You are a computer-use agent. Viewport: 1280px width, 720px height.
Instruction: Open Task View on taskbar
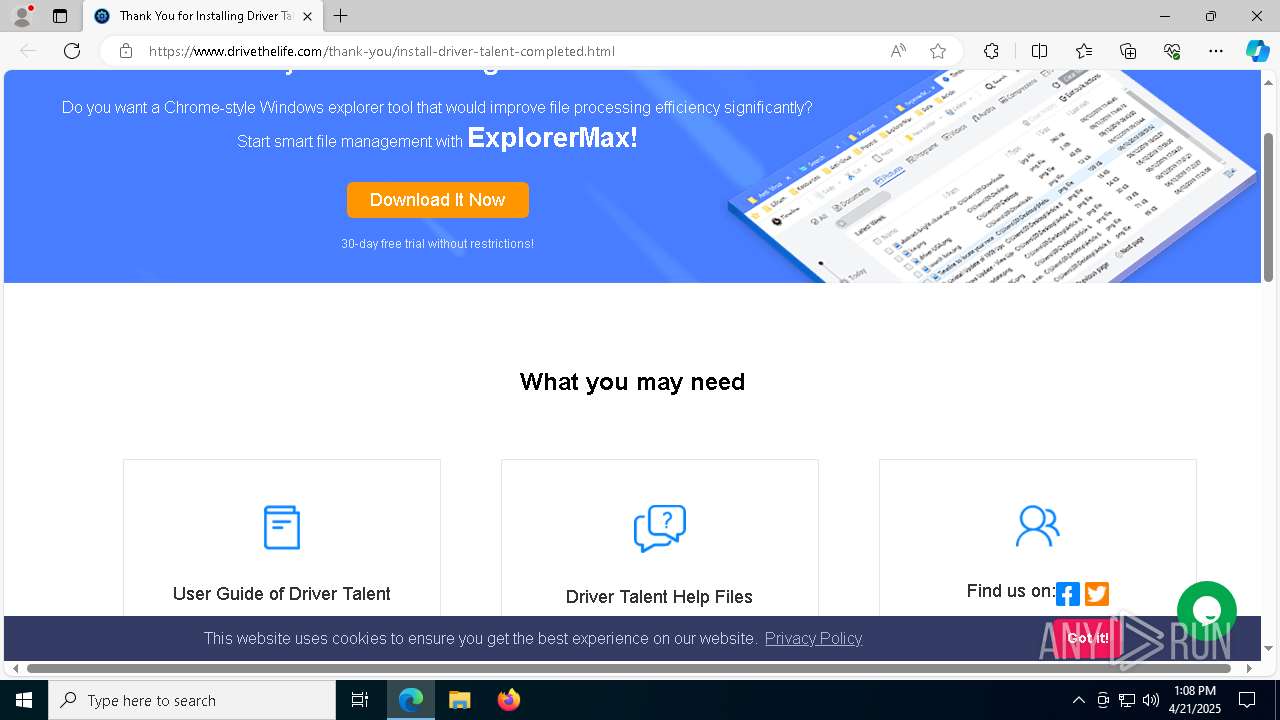click(360, 700)
